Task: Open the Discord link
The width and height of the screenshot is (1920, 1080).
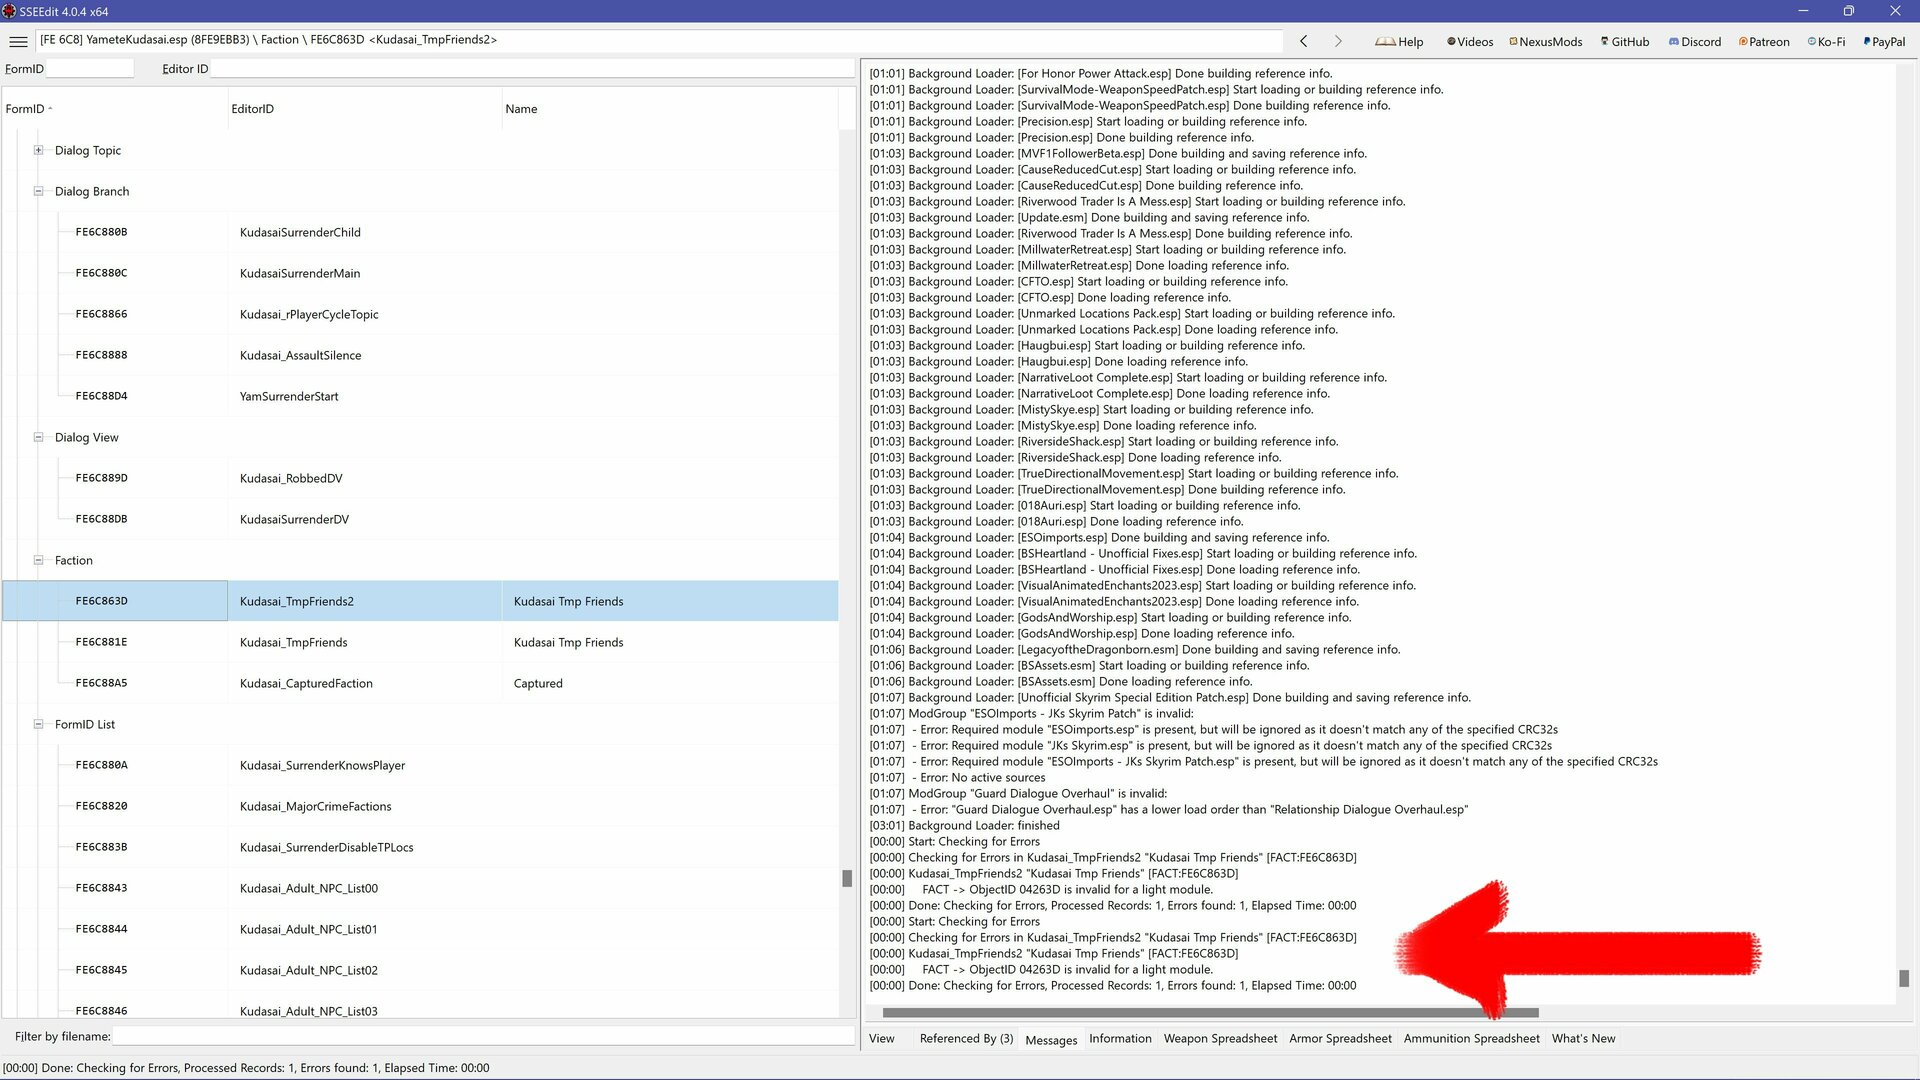Action: 1695,42
